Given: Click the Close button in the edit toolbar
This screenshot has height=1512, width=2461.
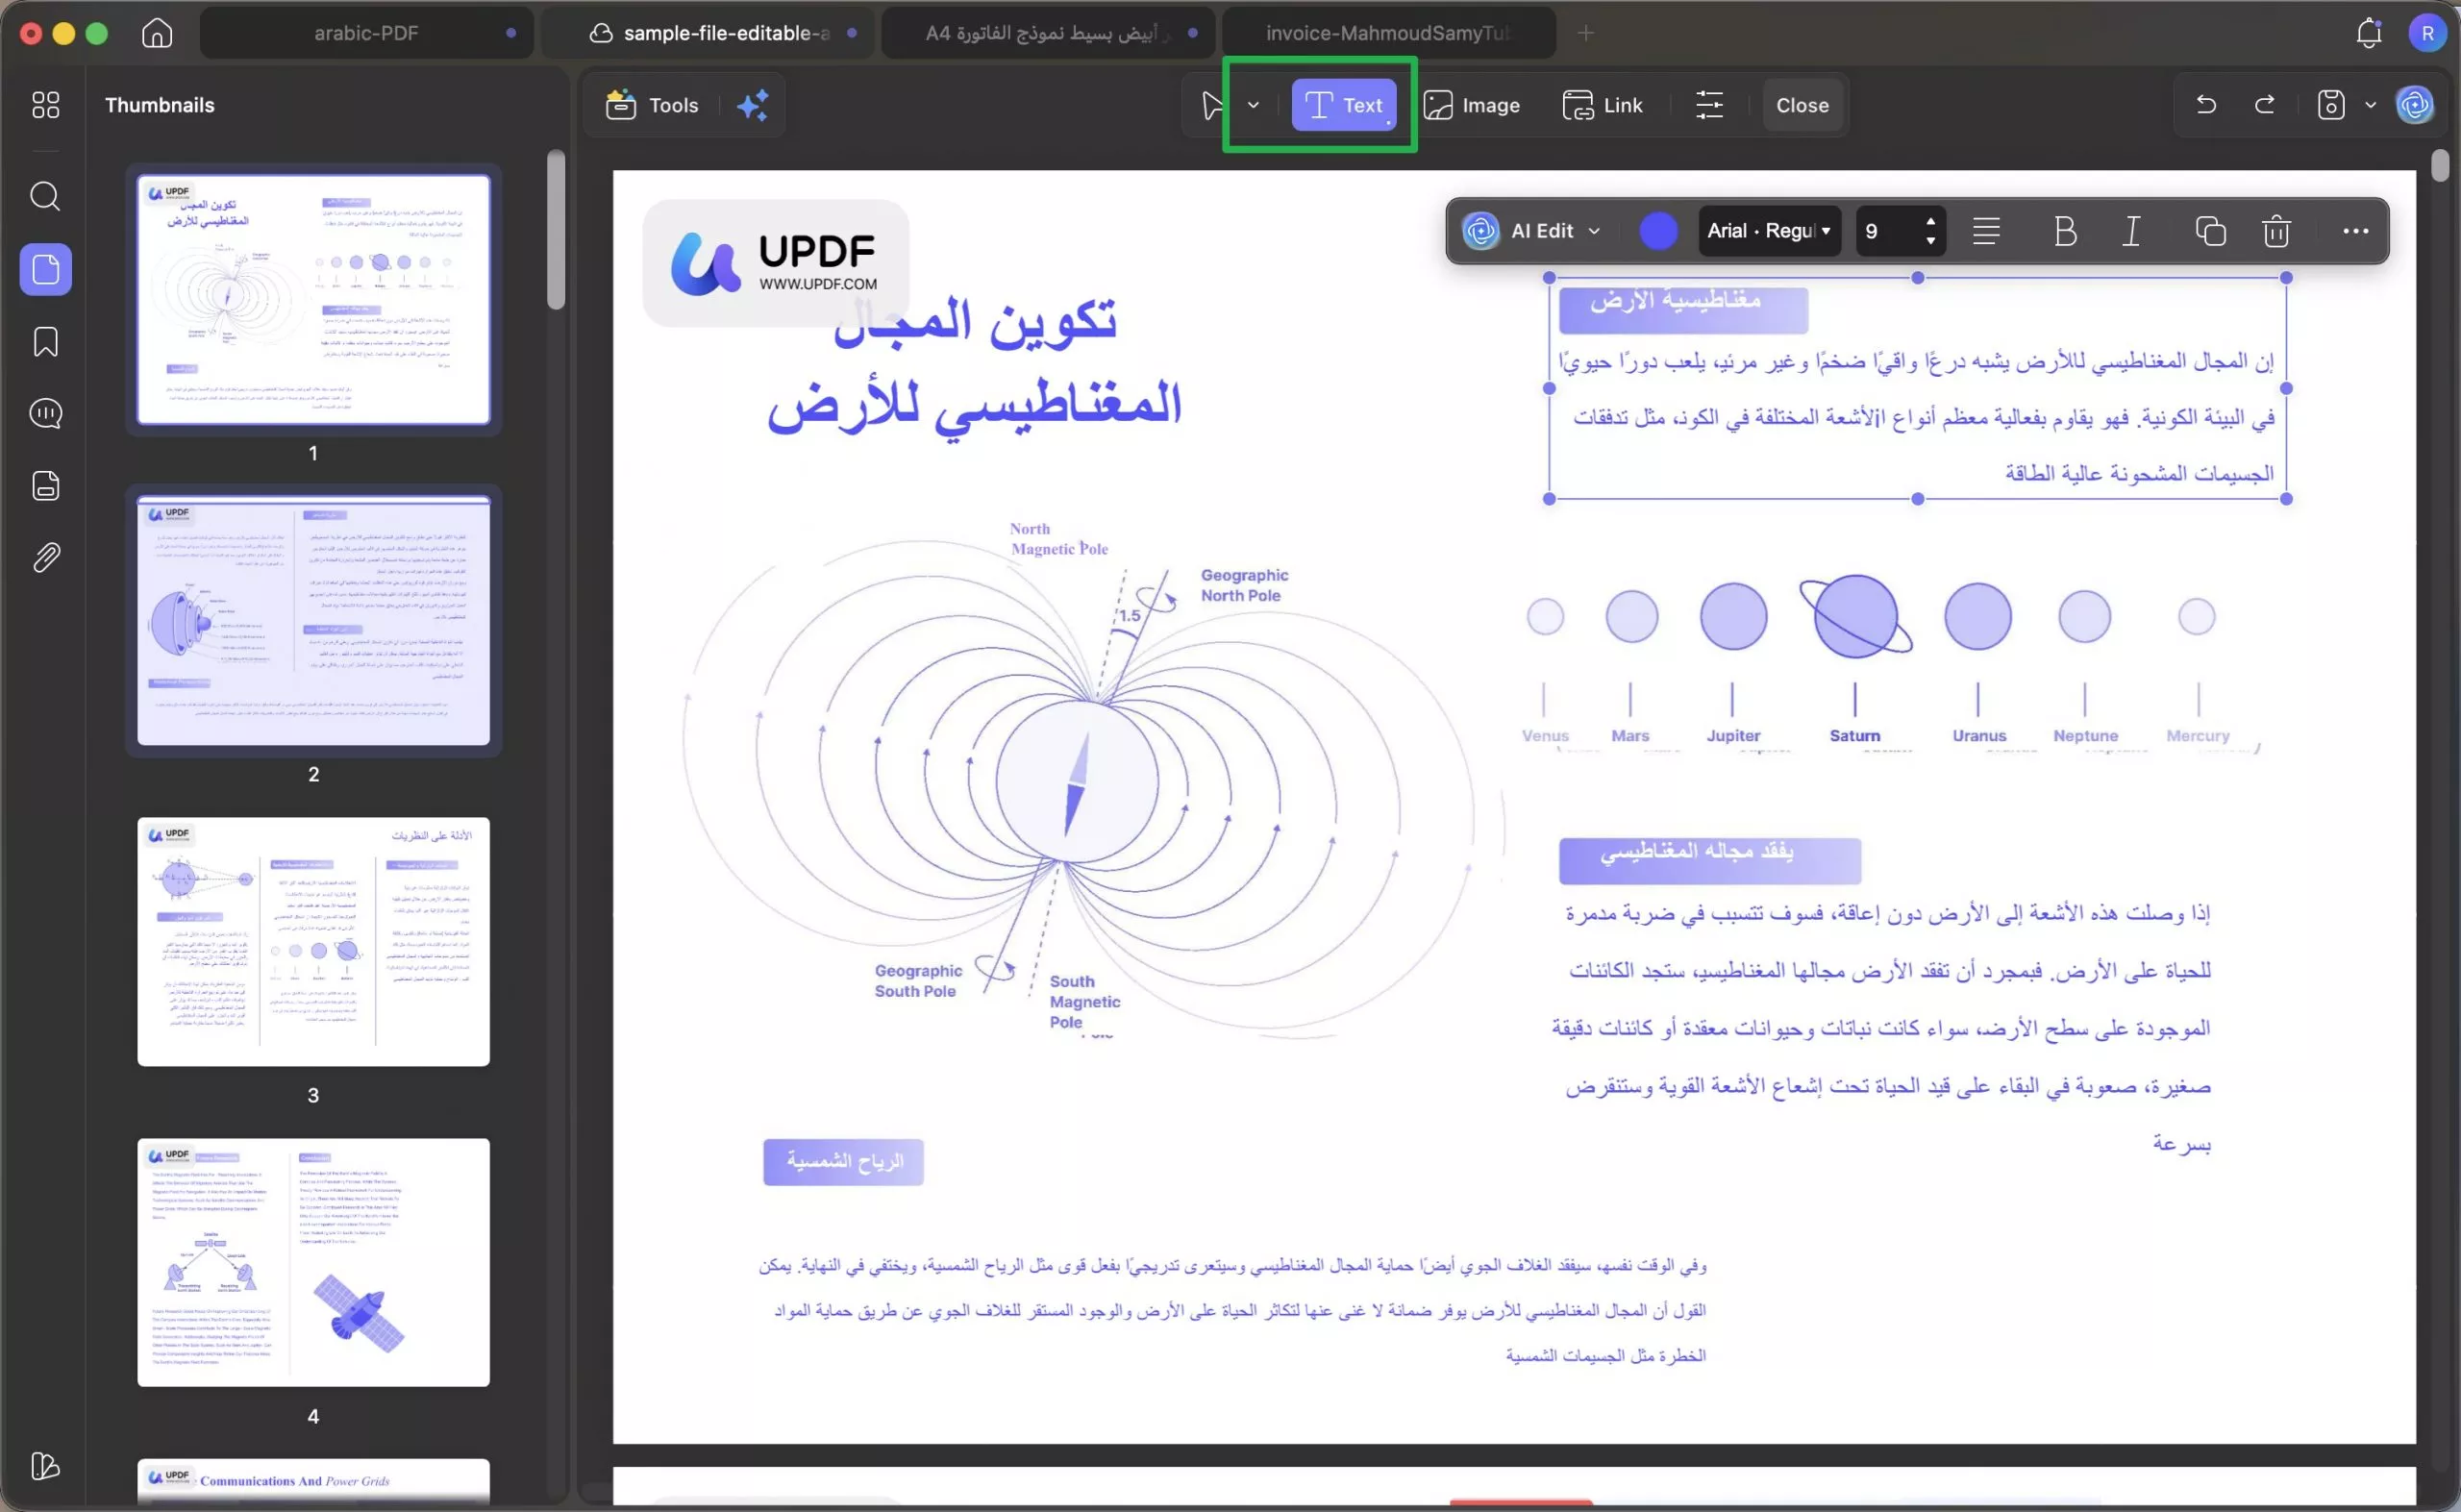Looking at the screenshot, I should [1802, 105].
